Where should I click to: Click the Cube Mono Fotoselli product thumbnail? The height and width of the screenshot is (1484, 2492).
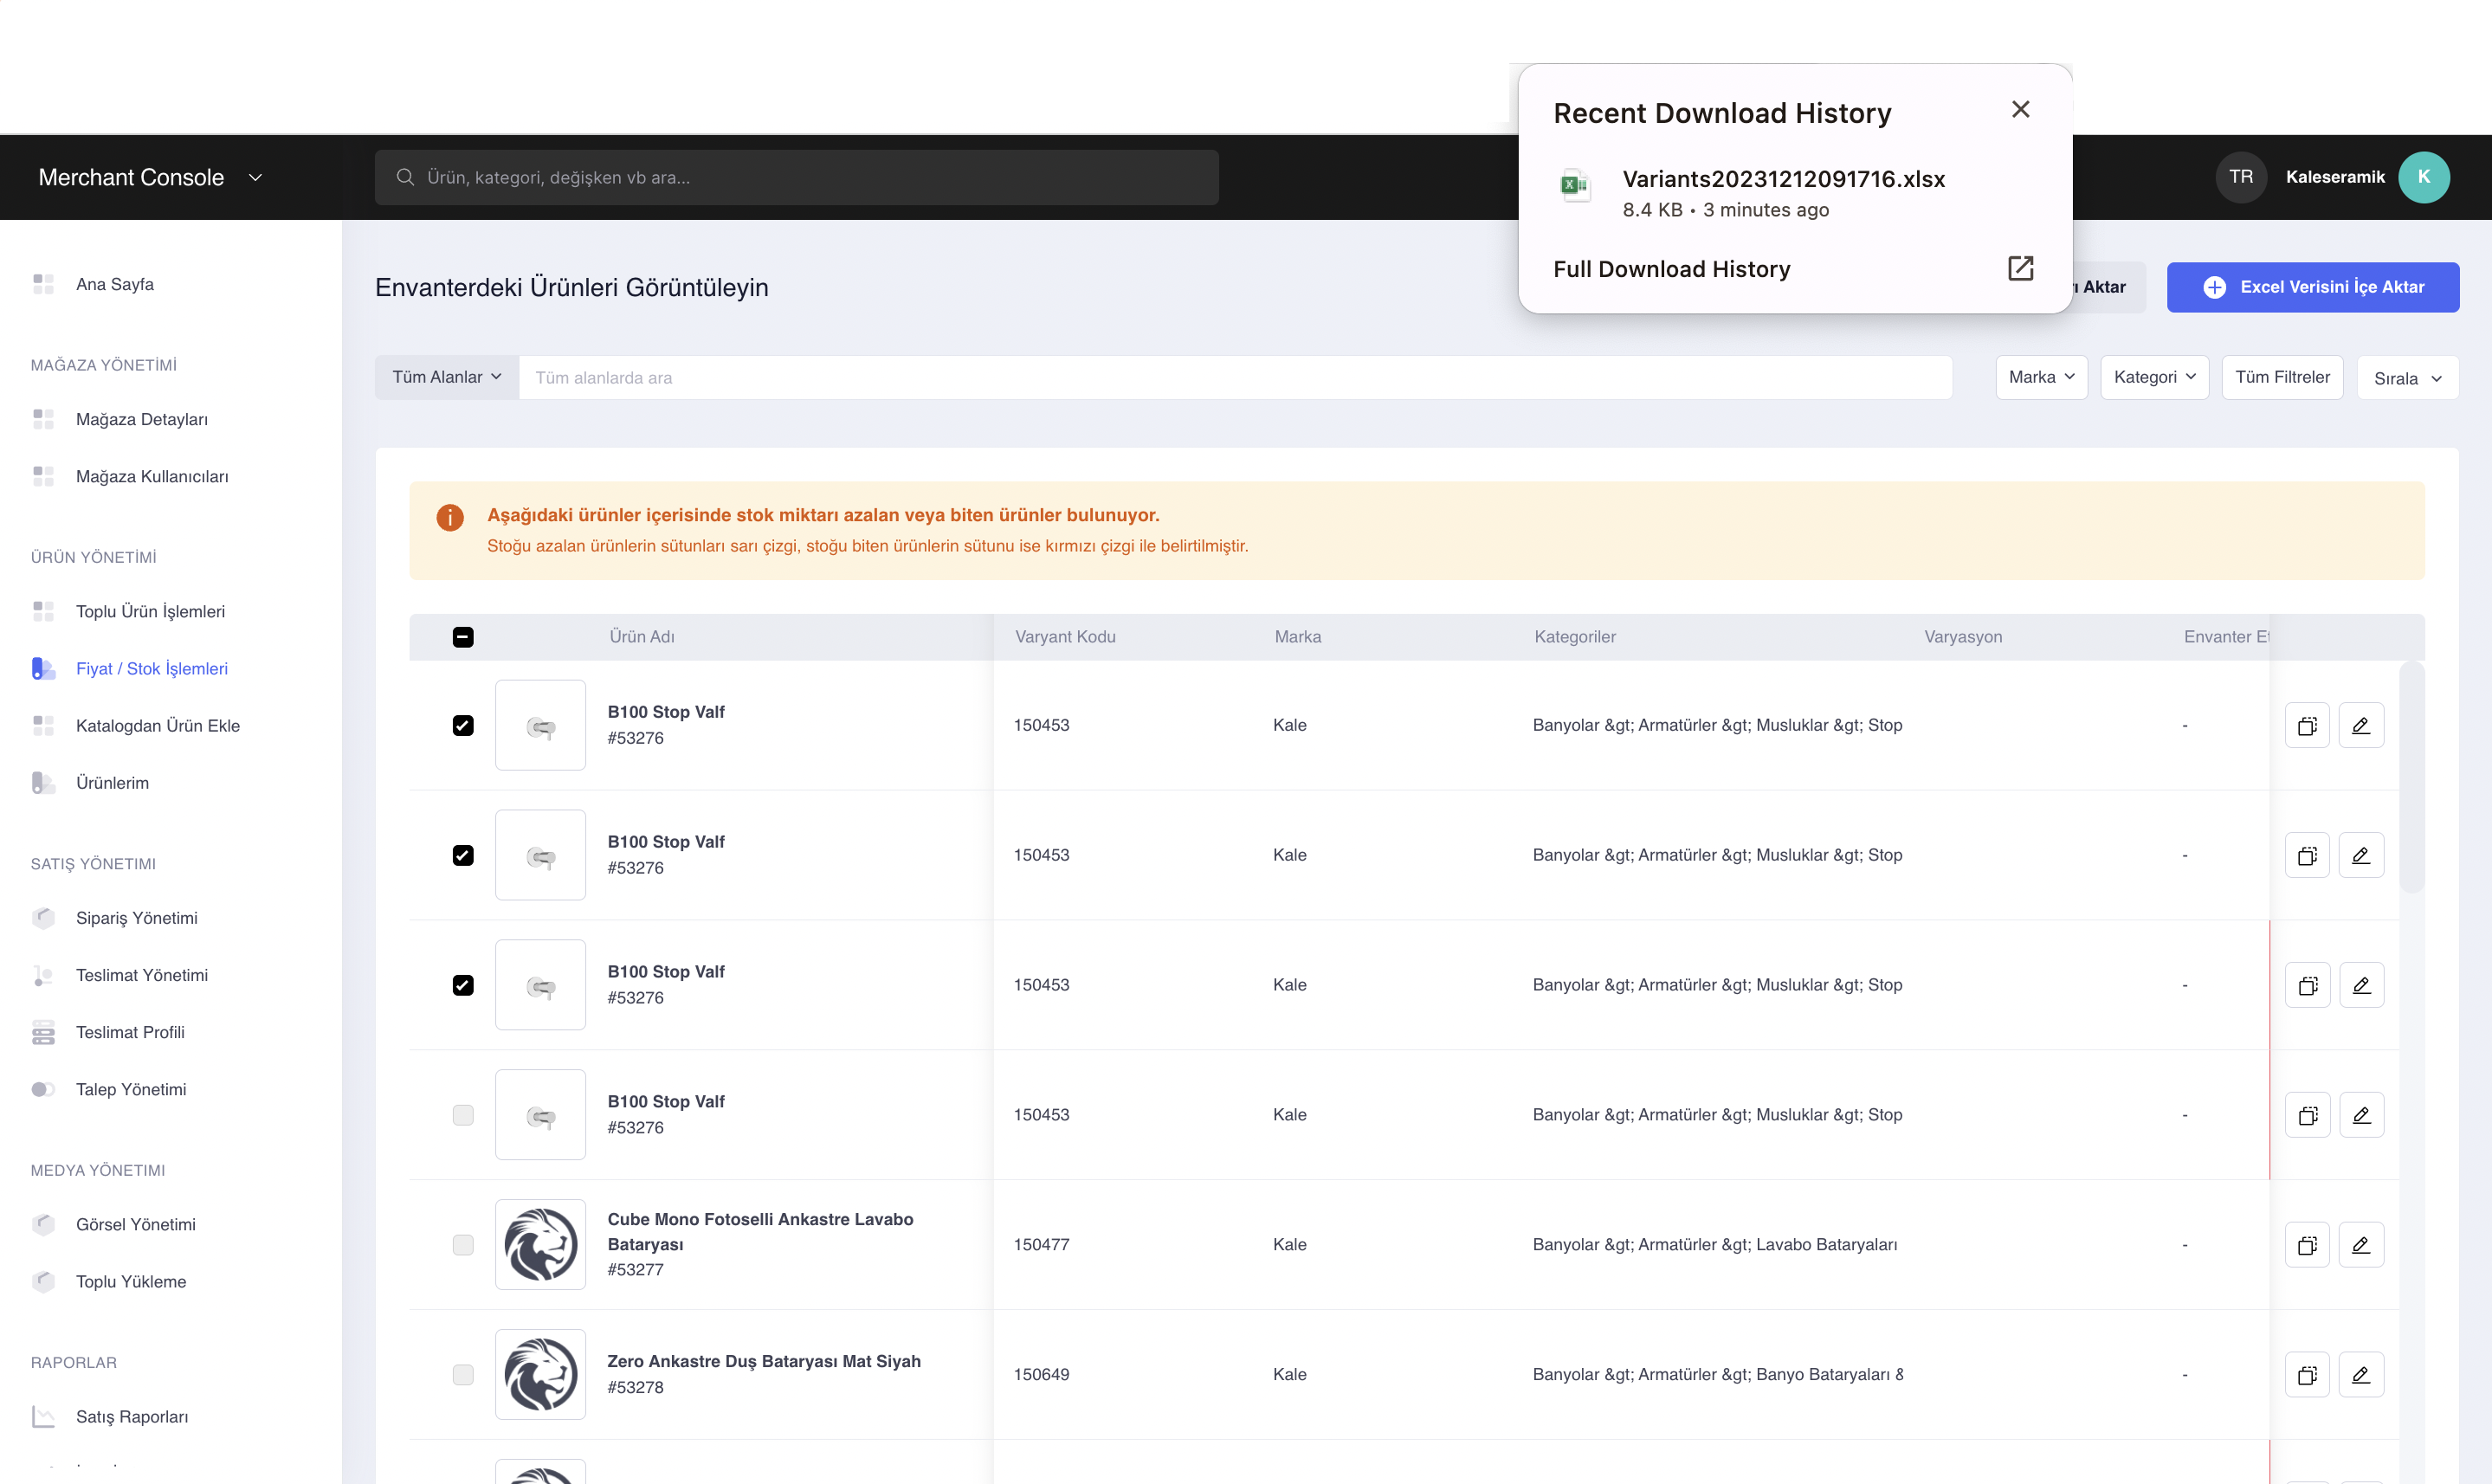(x=540, y=1245)
